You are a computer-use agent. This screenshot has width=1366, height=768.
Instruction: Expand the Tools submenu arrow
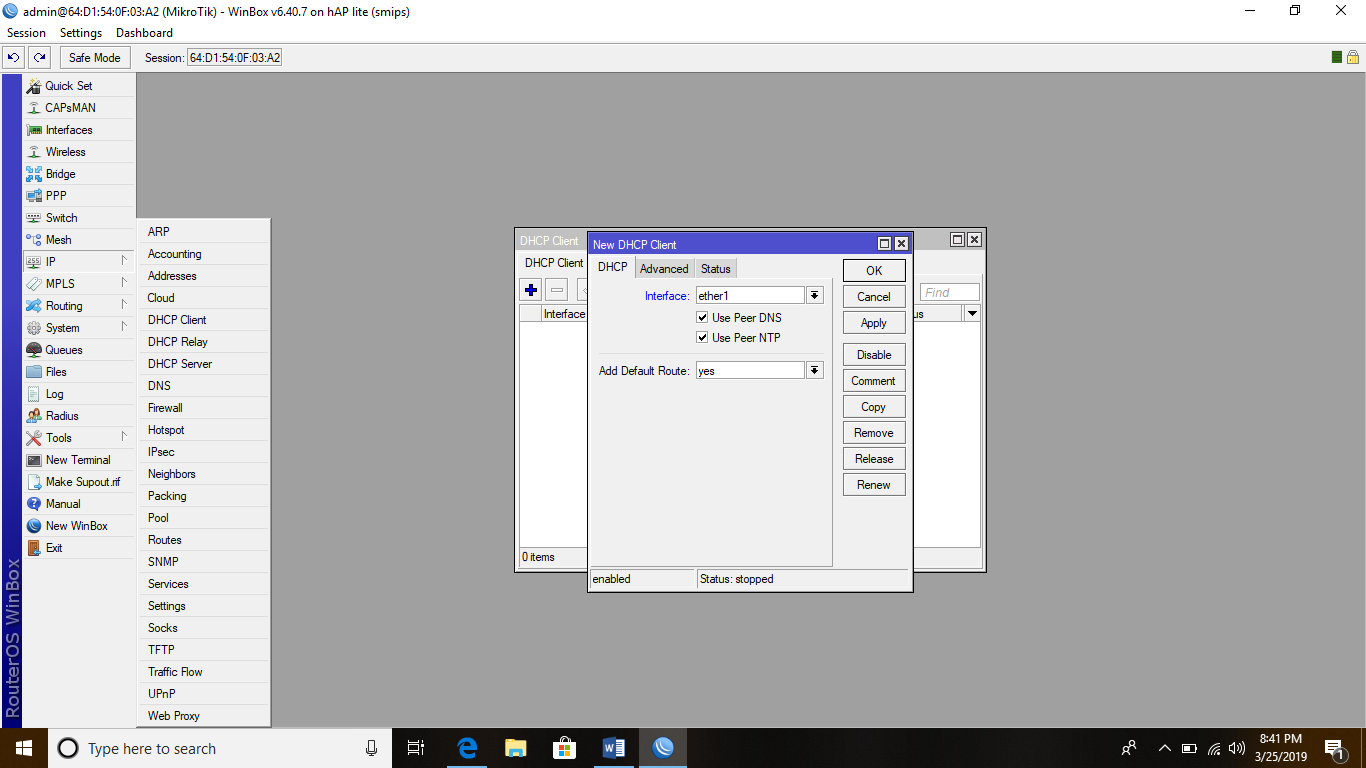(125, 438)
